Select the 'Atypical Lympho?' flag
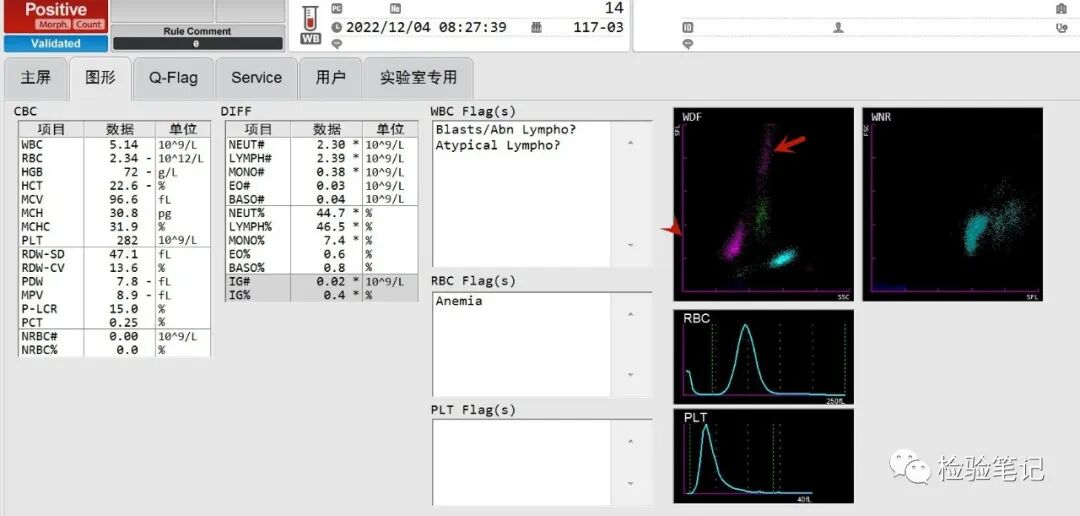Screen dimensions: 1080x516 click(x=498, y=145)
